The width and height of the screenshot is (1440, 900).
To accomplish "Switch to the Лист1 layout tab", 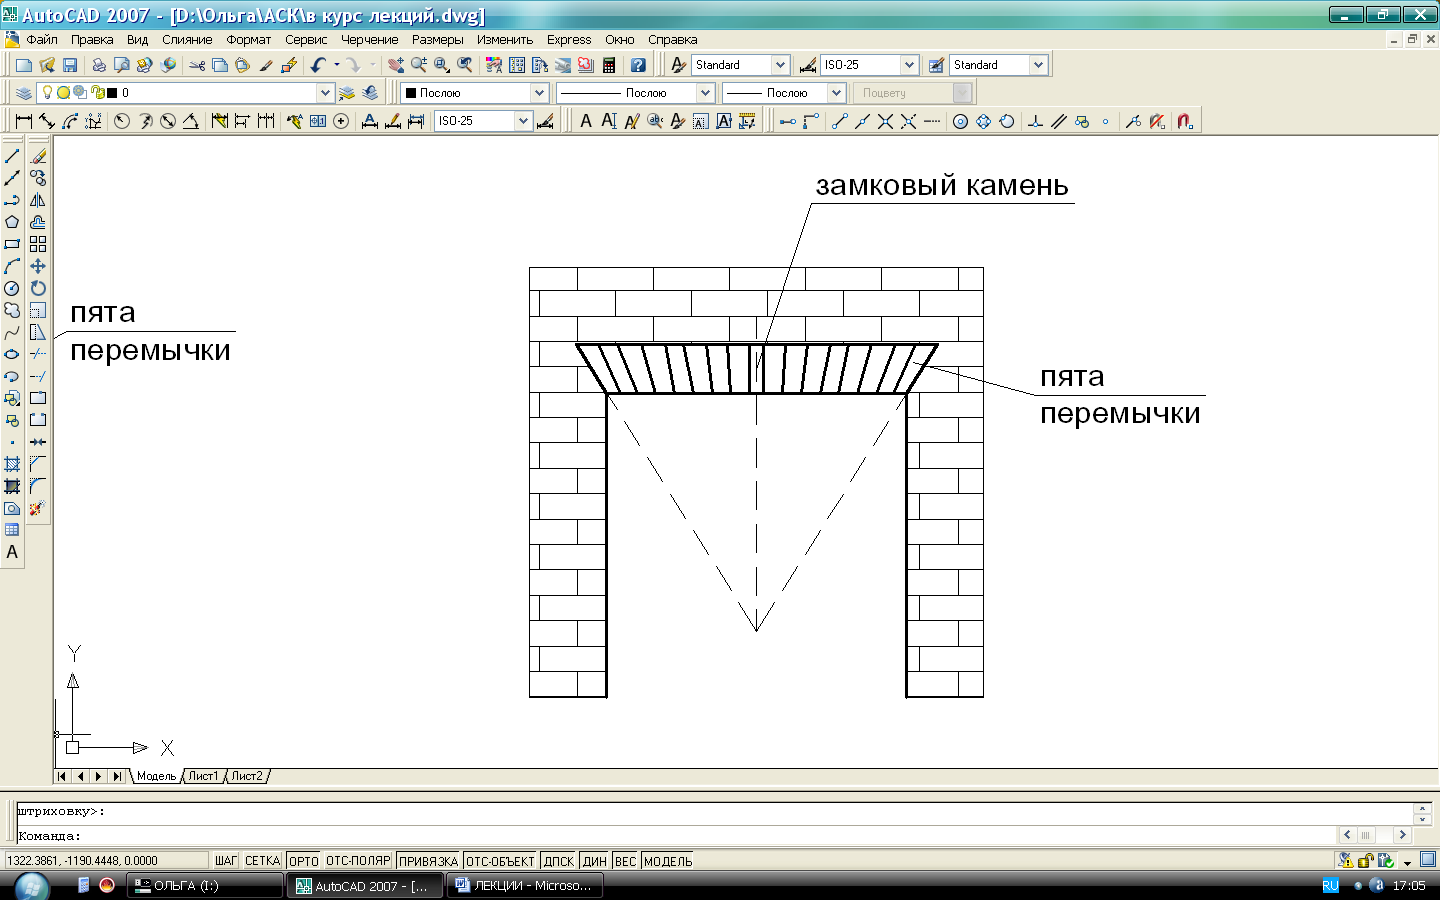I will pos(203,776).
